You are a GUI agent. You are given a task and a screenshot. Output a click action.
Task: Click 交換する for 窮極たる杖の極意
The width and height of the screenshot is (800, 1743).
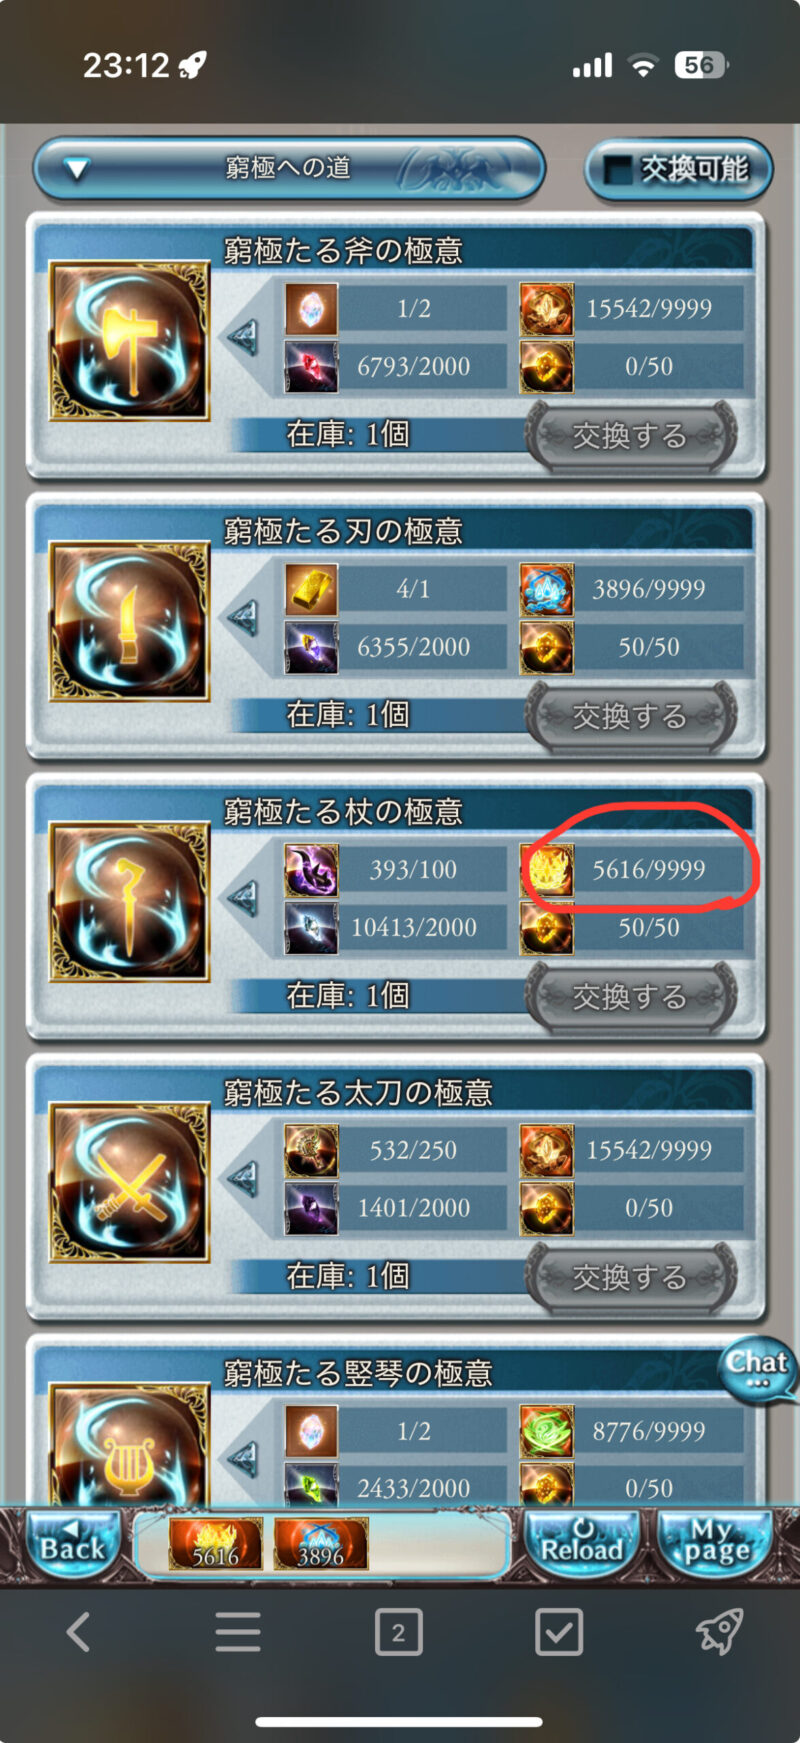pos(631,997)
